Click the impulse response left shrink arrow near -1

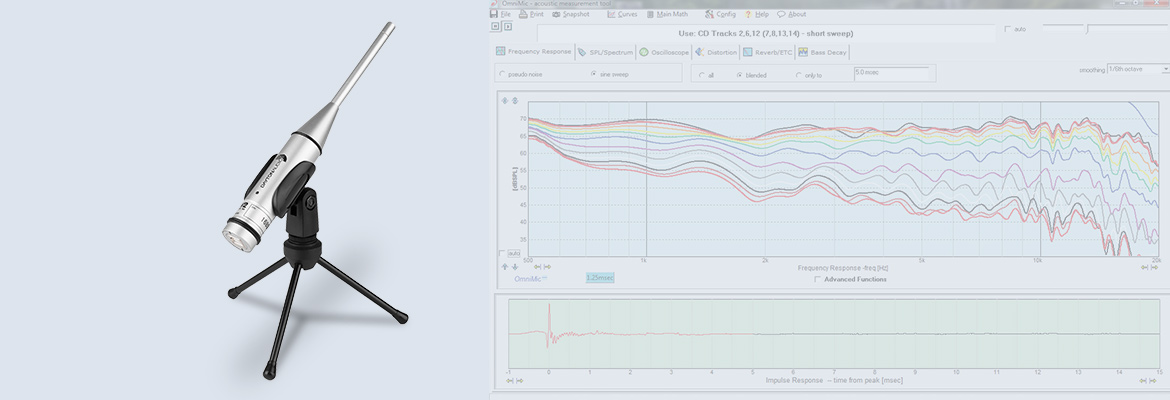[x=510, y=381]
